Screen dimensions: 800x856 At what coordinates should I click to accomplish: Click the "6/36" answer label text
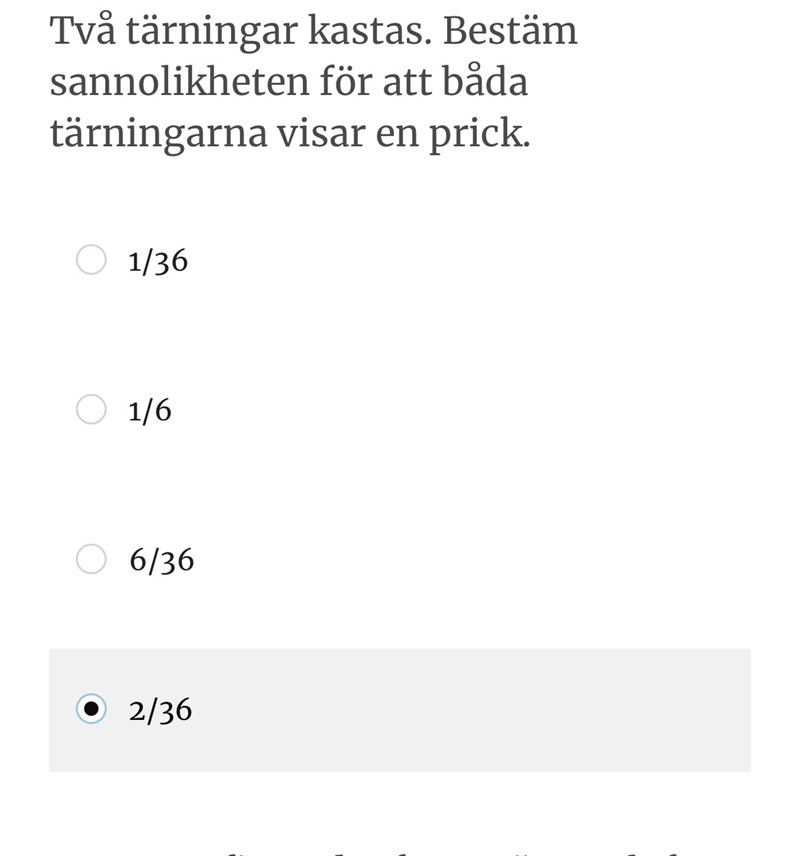pyautogui.click(x=161, y=561)
